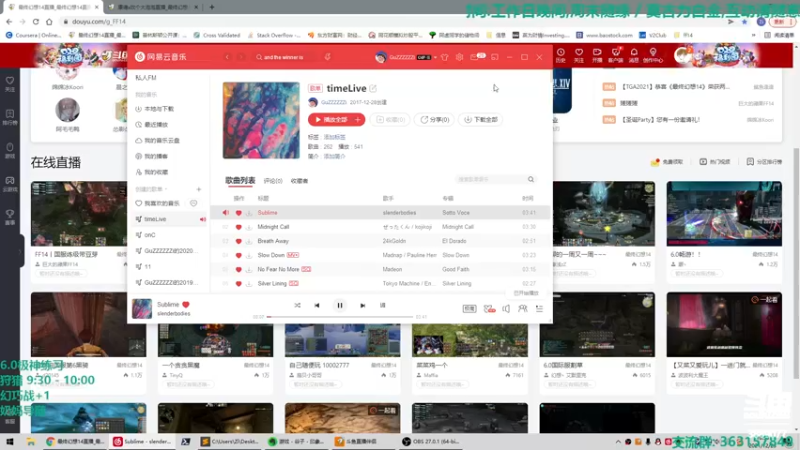The image size is (800, 450).
Task: Open the playlist cover artwork
Action: point(261,120)
